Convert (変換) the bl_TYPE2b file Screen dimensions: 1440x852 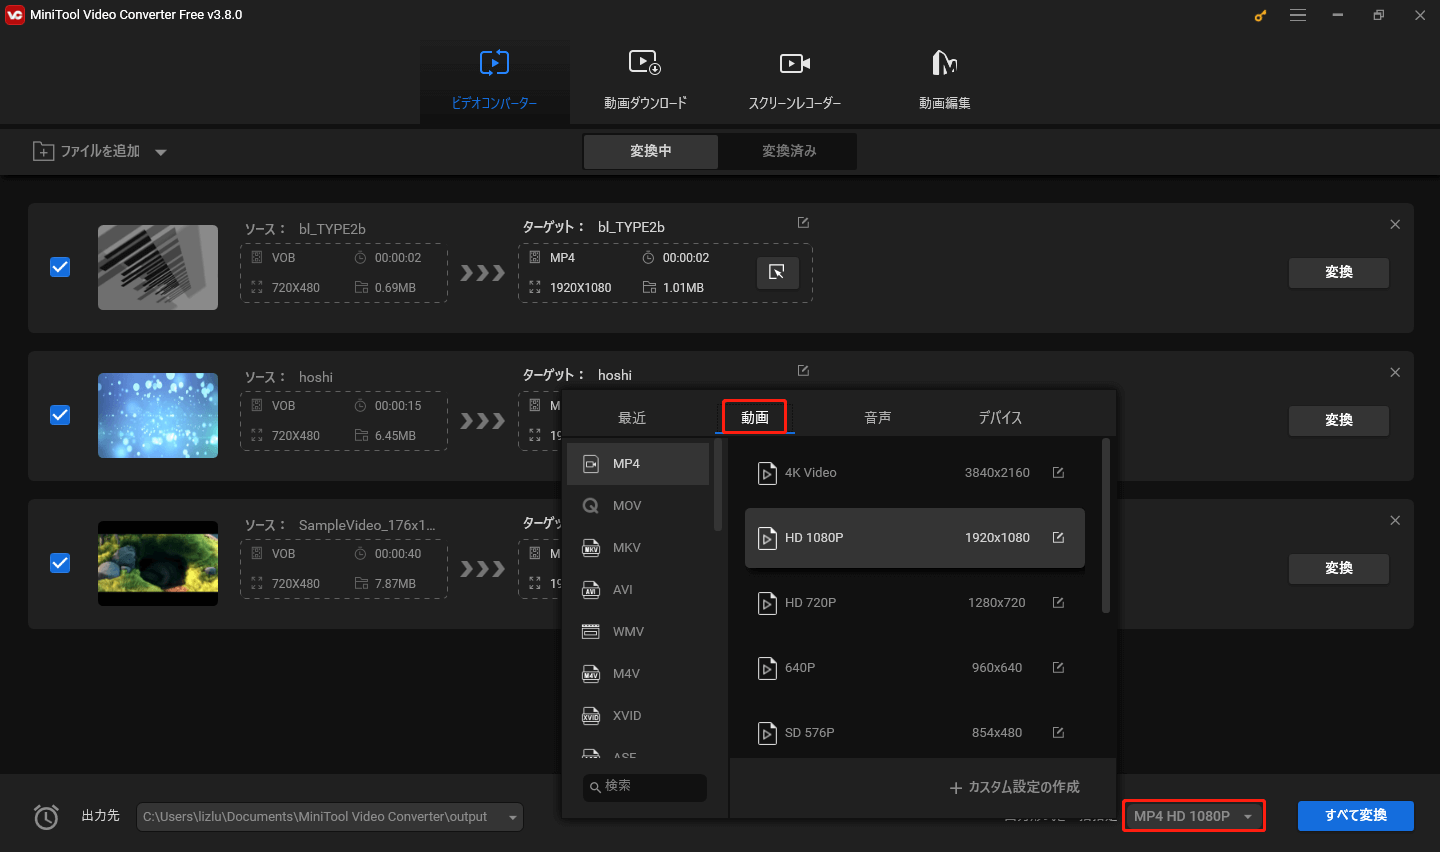coord(1339,272)
